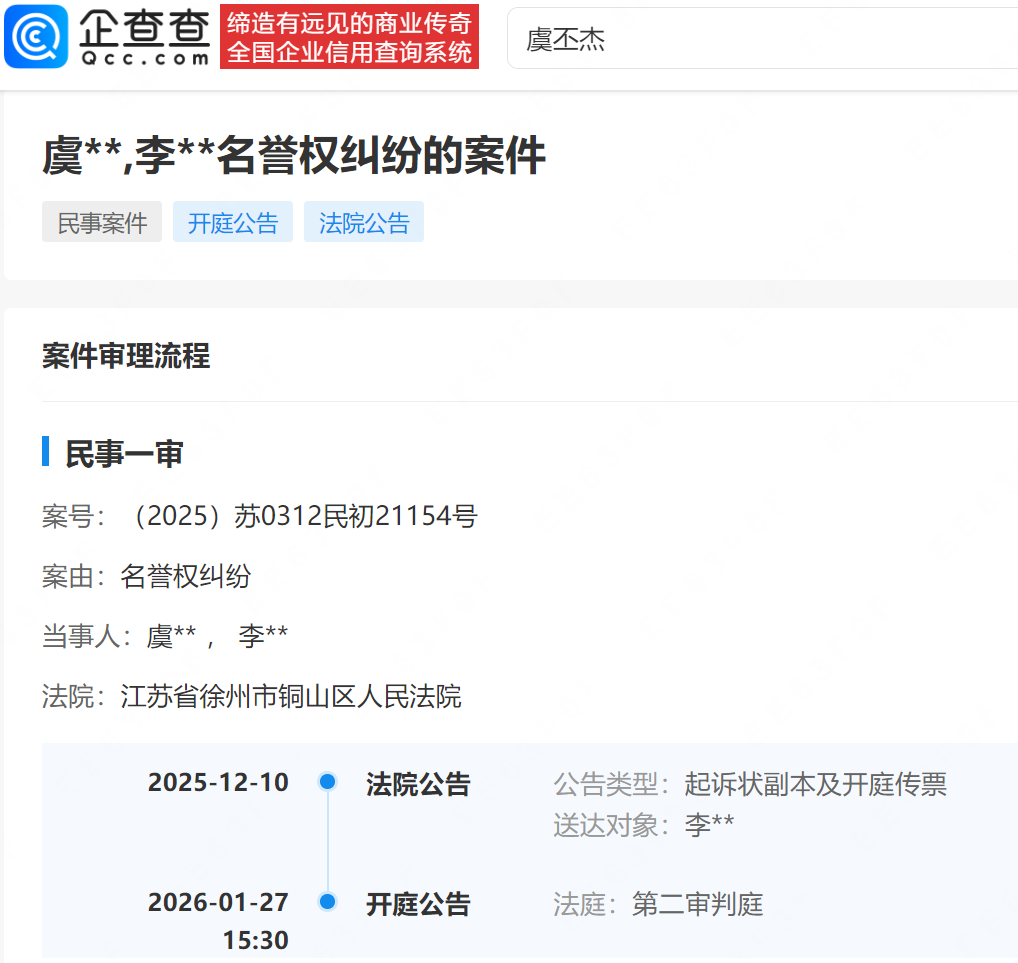Open party 李** in the 当事人 row

264,636
